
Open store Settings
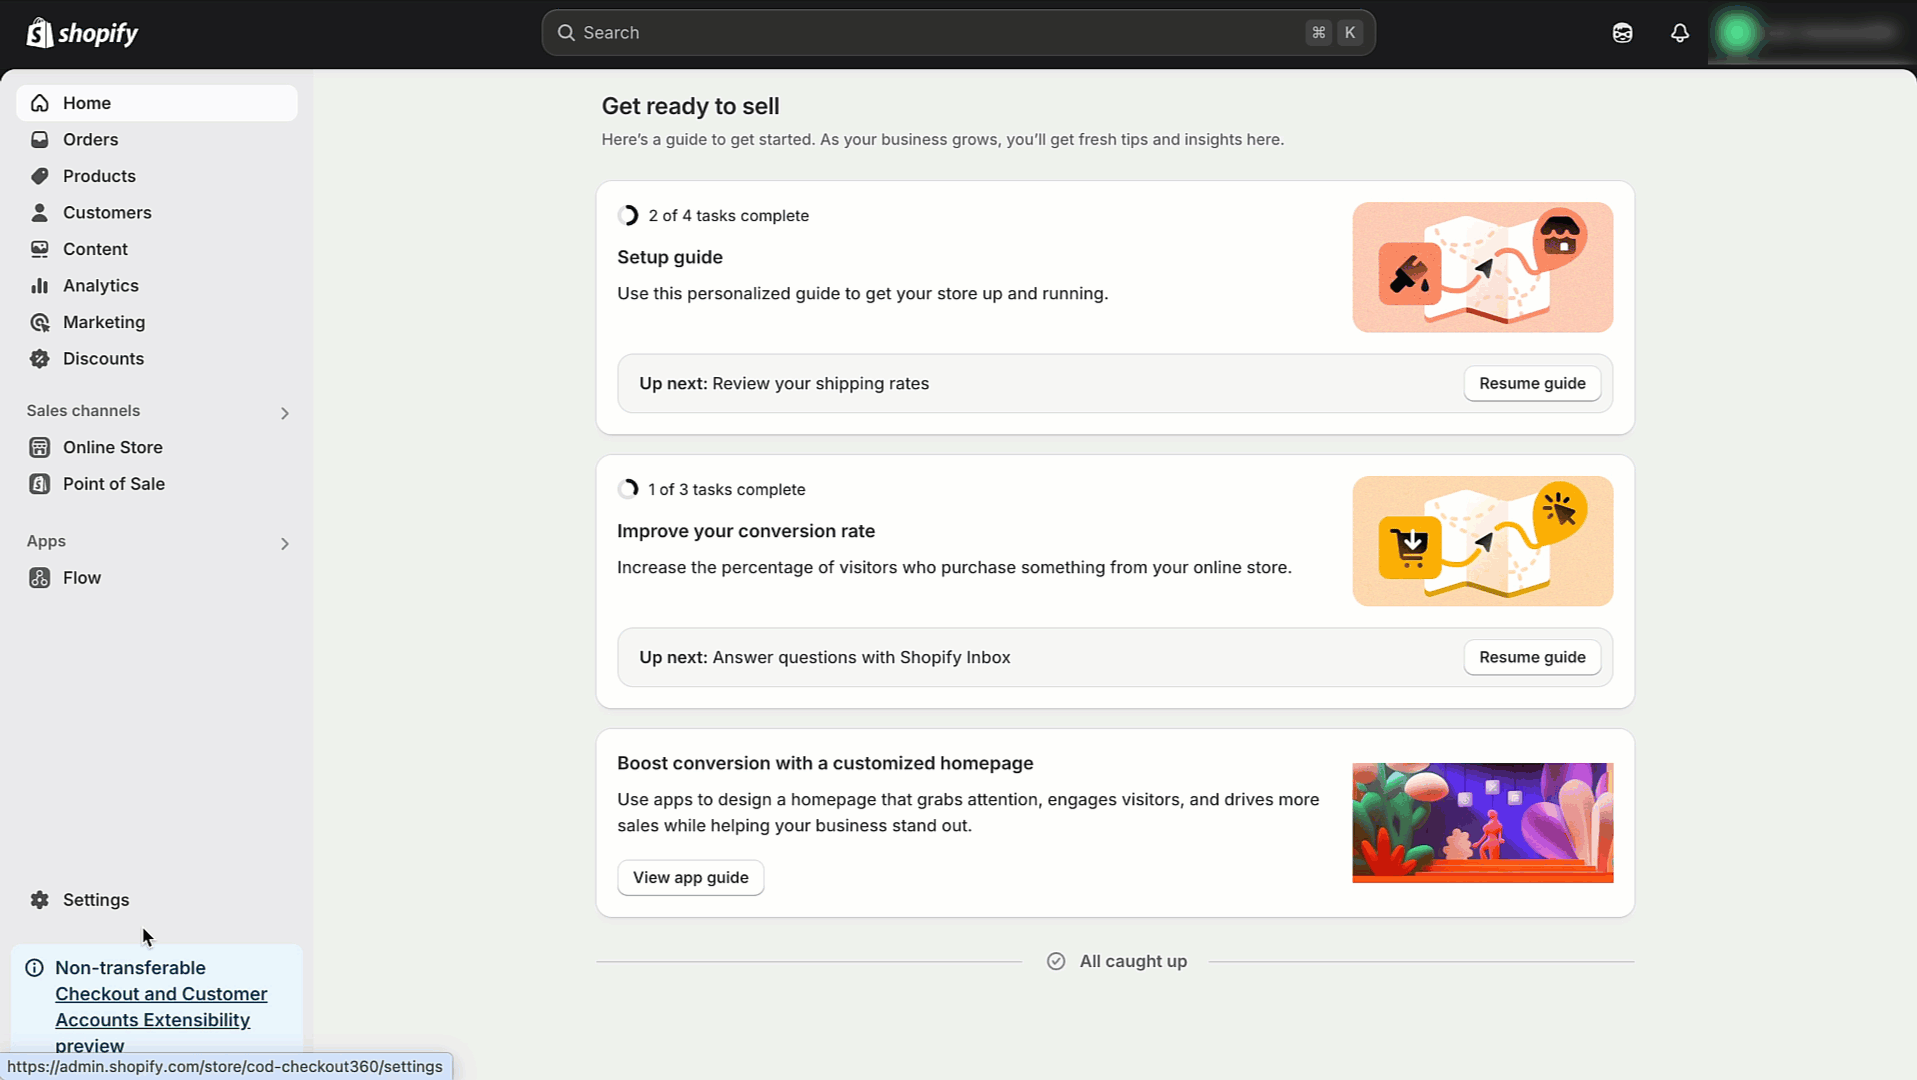point(95,899)
